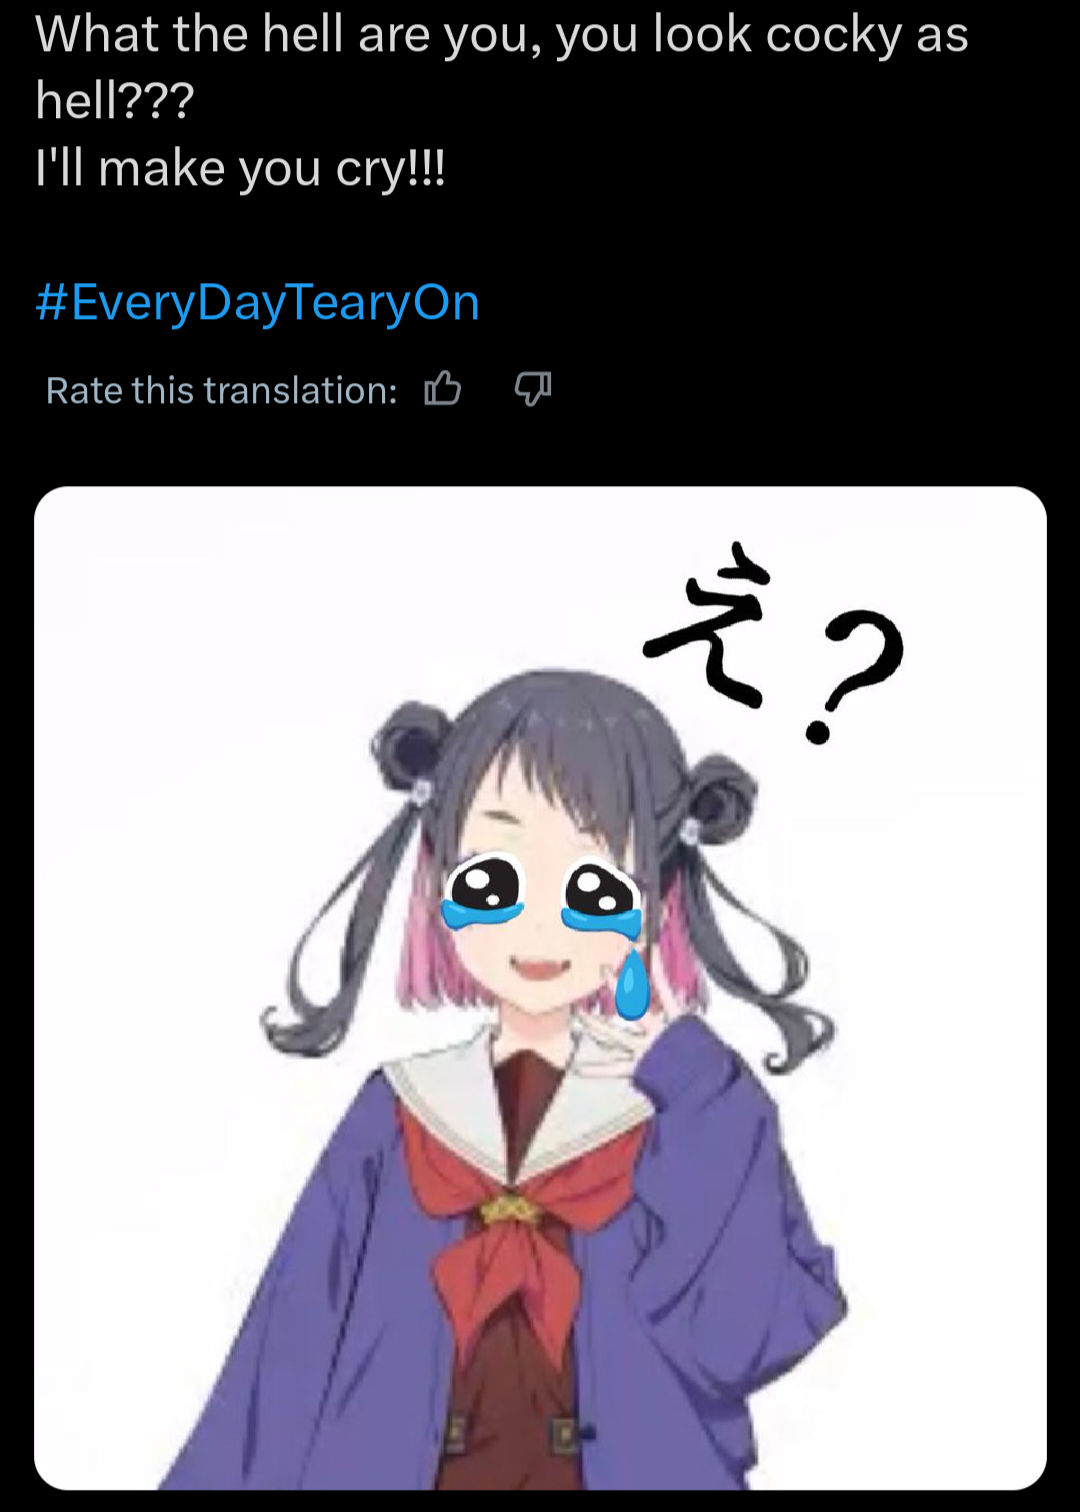Rate the translation with thumbs up

click(x=443, y=389)
